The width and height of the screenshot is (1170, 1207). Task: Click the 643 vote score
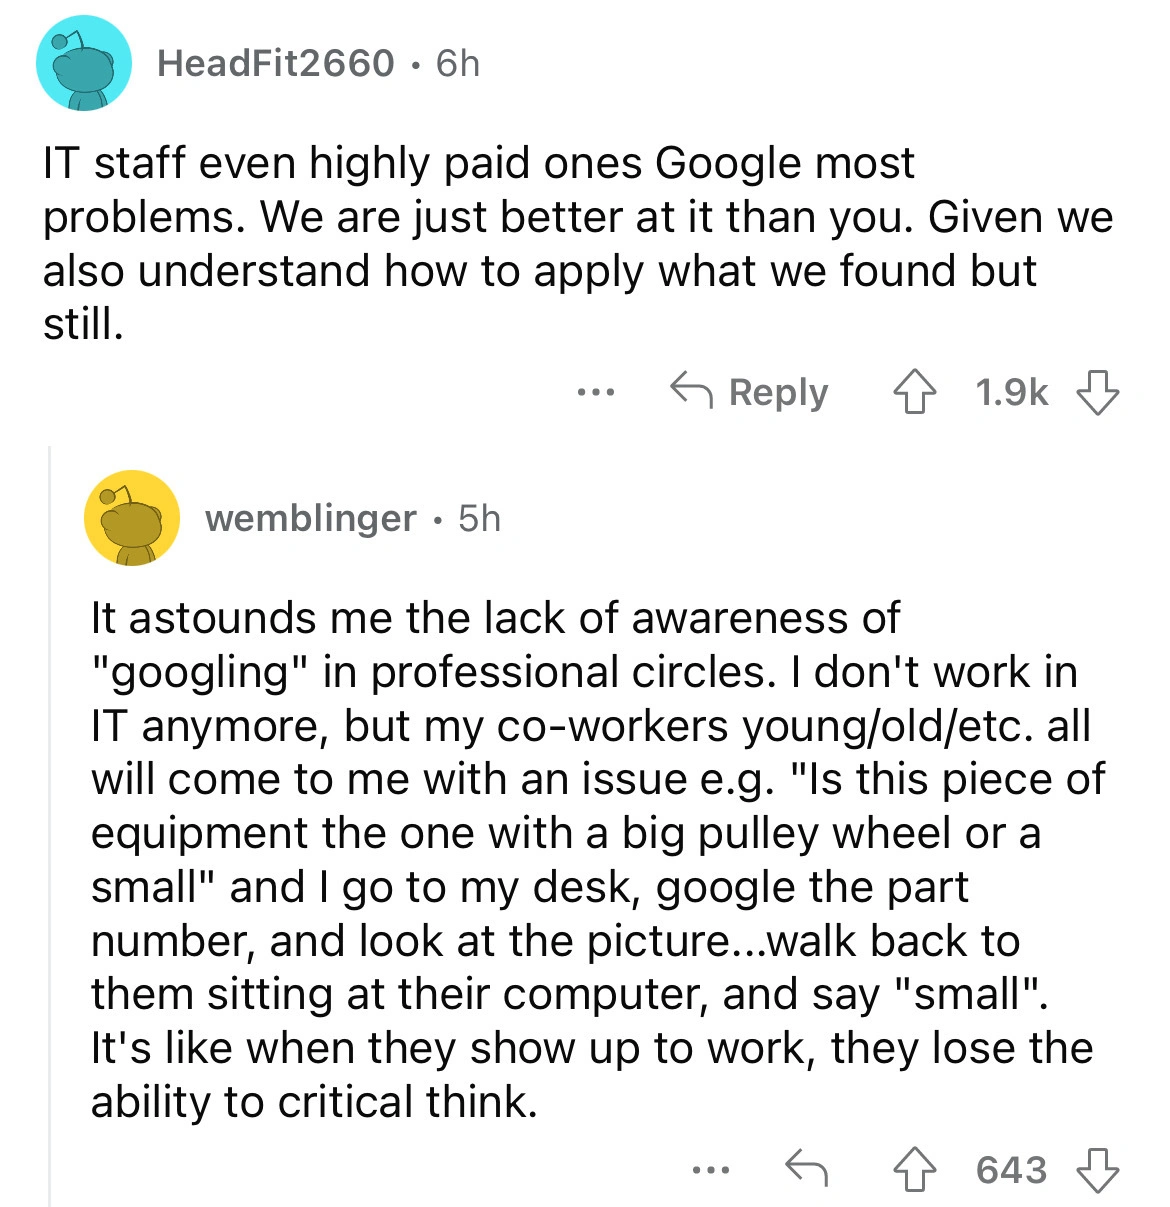pyautogui.click(x=1011, y=1169)
